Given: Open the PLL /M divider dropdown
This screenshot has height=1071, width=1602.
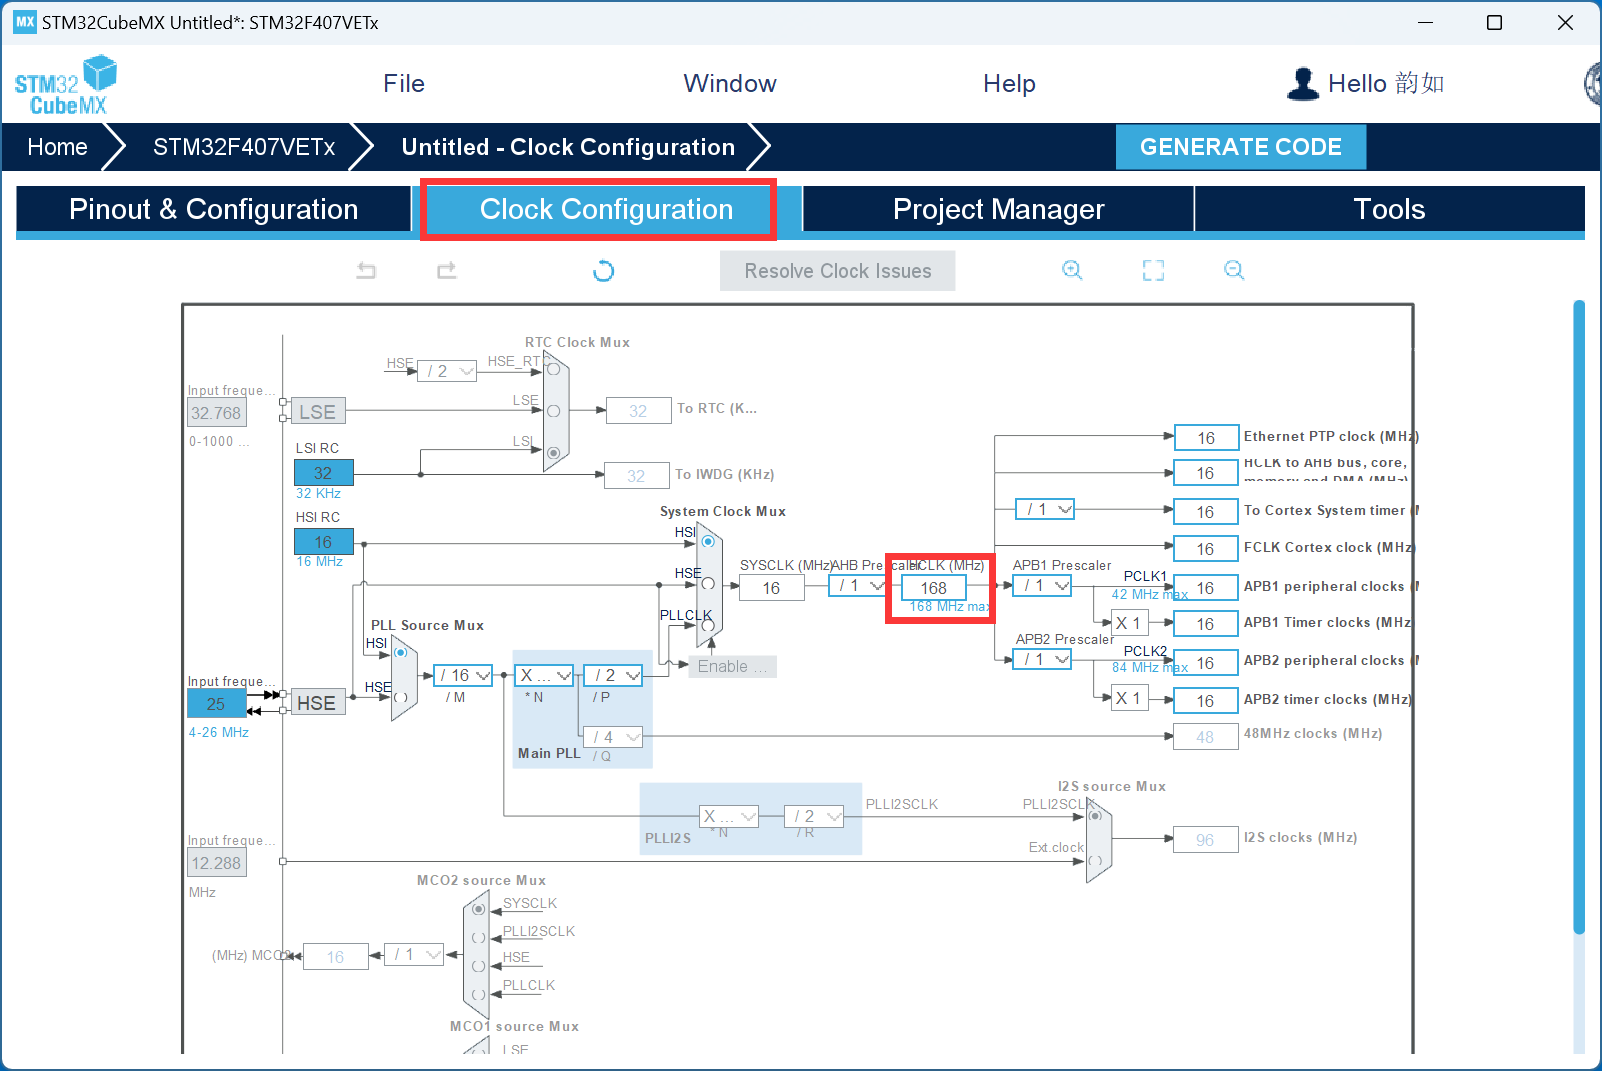Looking at the screenshot, I should (x=463, y=676).
